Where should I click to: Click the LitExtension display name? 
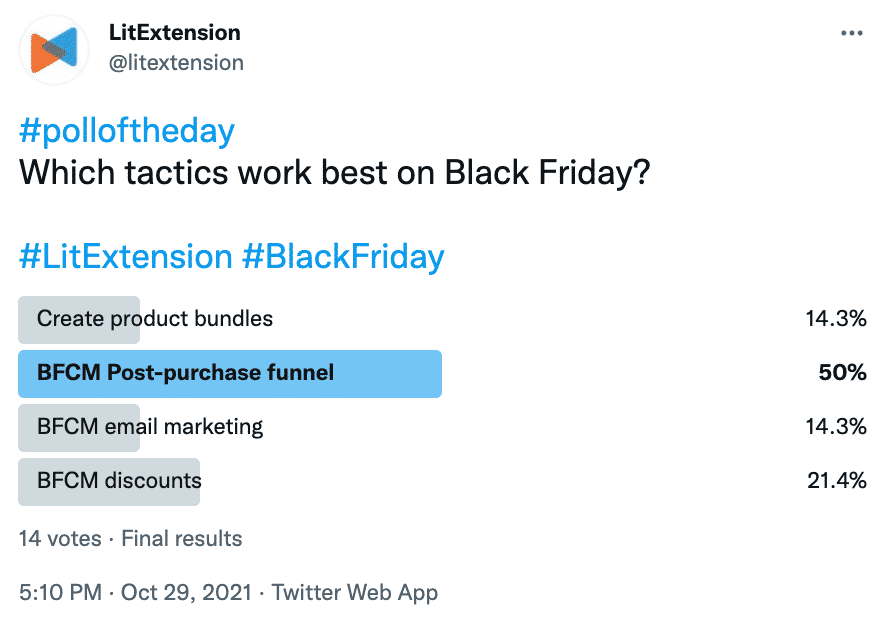(175, 33)
